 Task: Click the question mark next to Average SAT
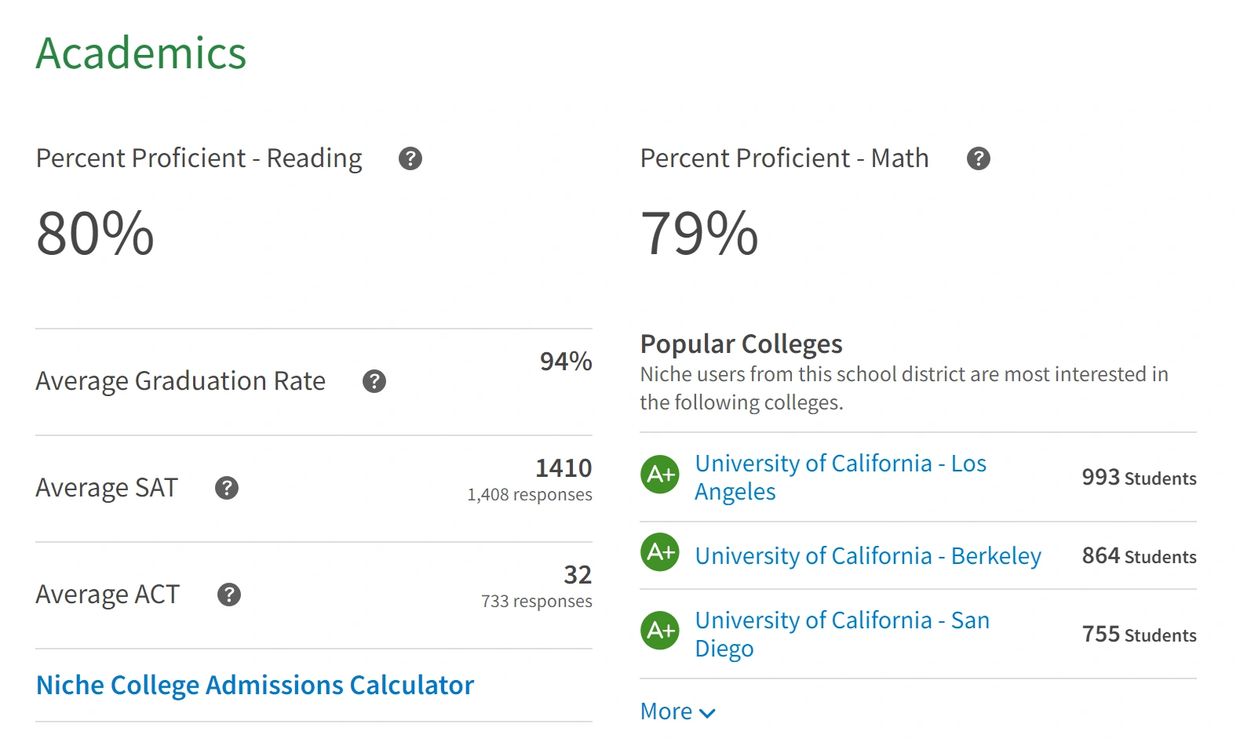[x=227, y=488]
